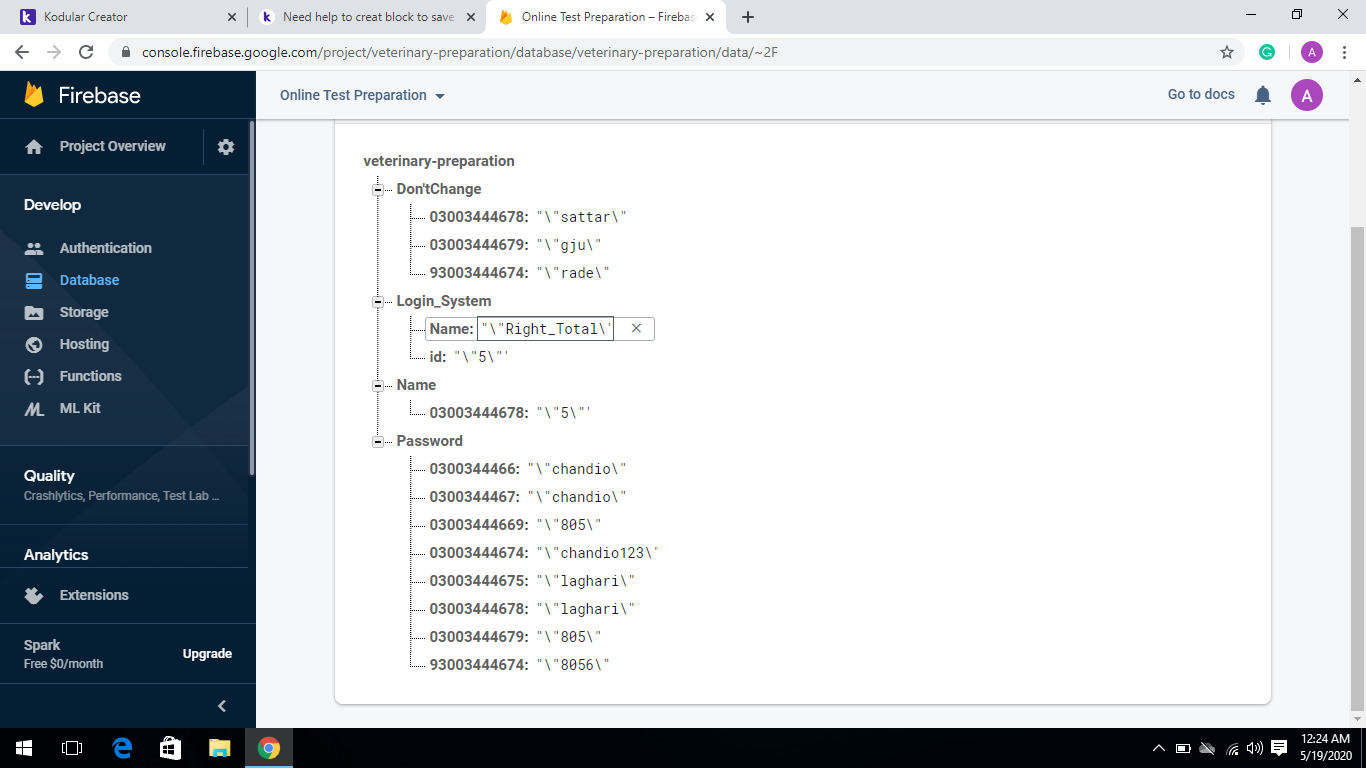Open the Functions section
Viewport: 1366px width, 768px height.
pos(89,376)
